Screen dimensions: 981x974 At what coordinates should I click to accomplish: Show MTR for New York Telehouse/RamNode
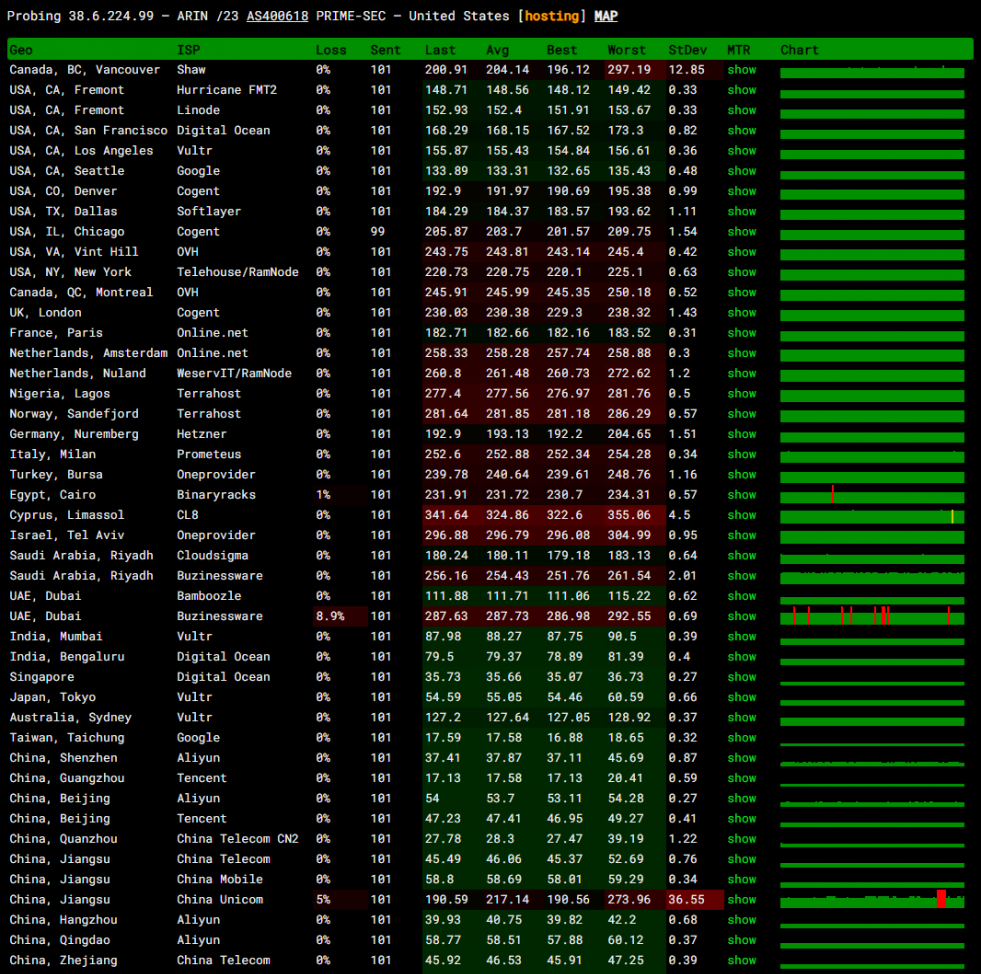(741, 272)
